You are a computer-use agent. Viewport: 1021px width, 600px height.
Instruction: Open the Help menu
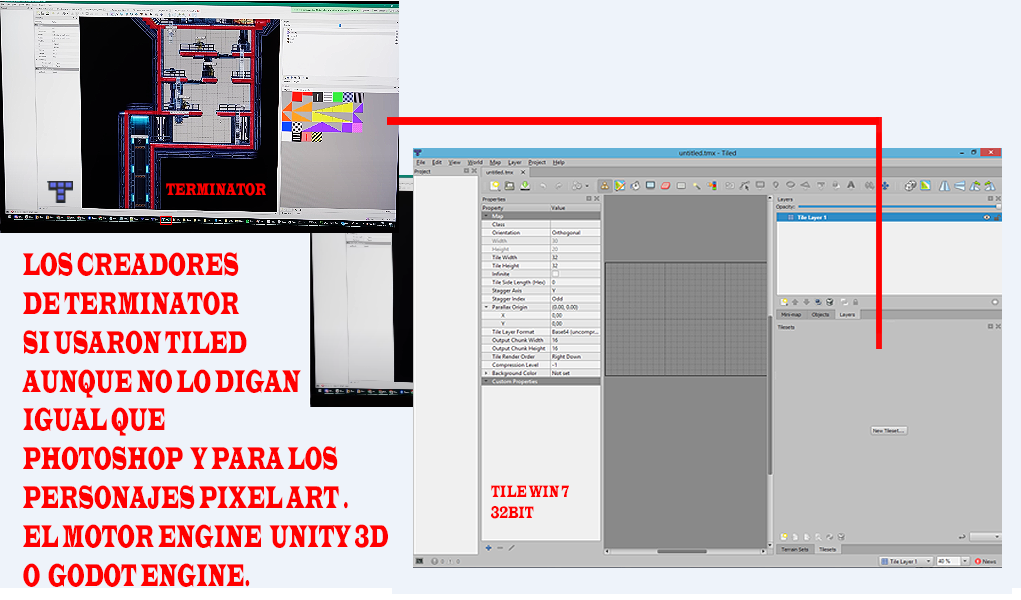tap(559, 162)
